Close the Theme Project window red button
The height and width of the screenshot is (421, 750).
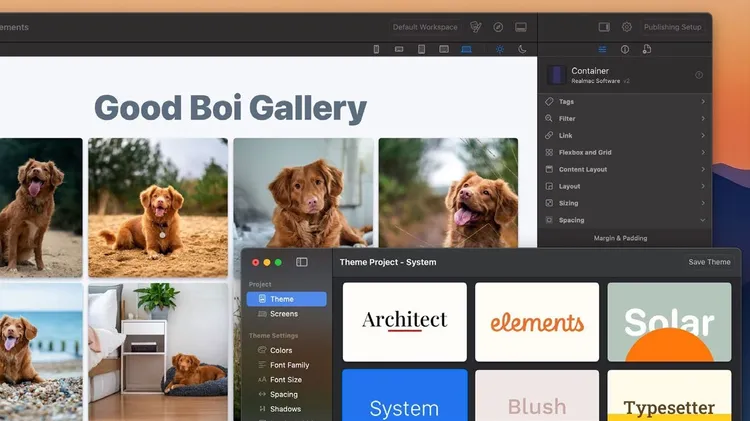(255, 262)
